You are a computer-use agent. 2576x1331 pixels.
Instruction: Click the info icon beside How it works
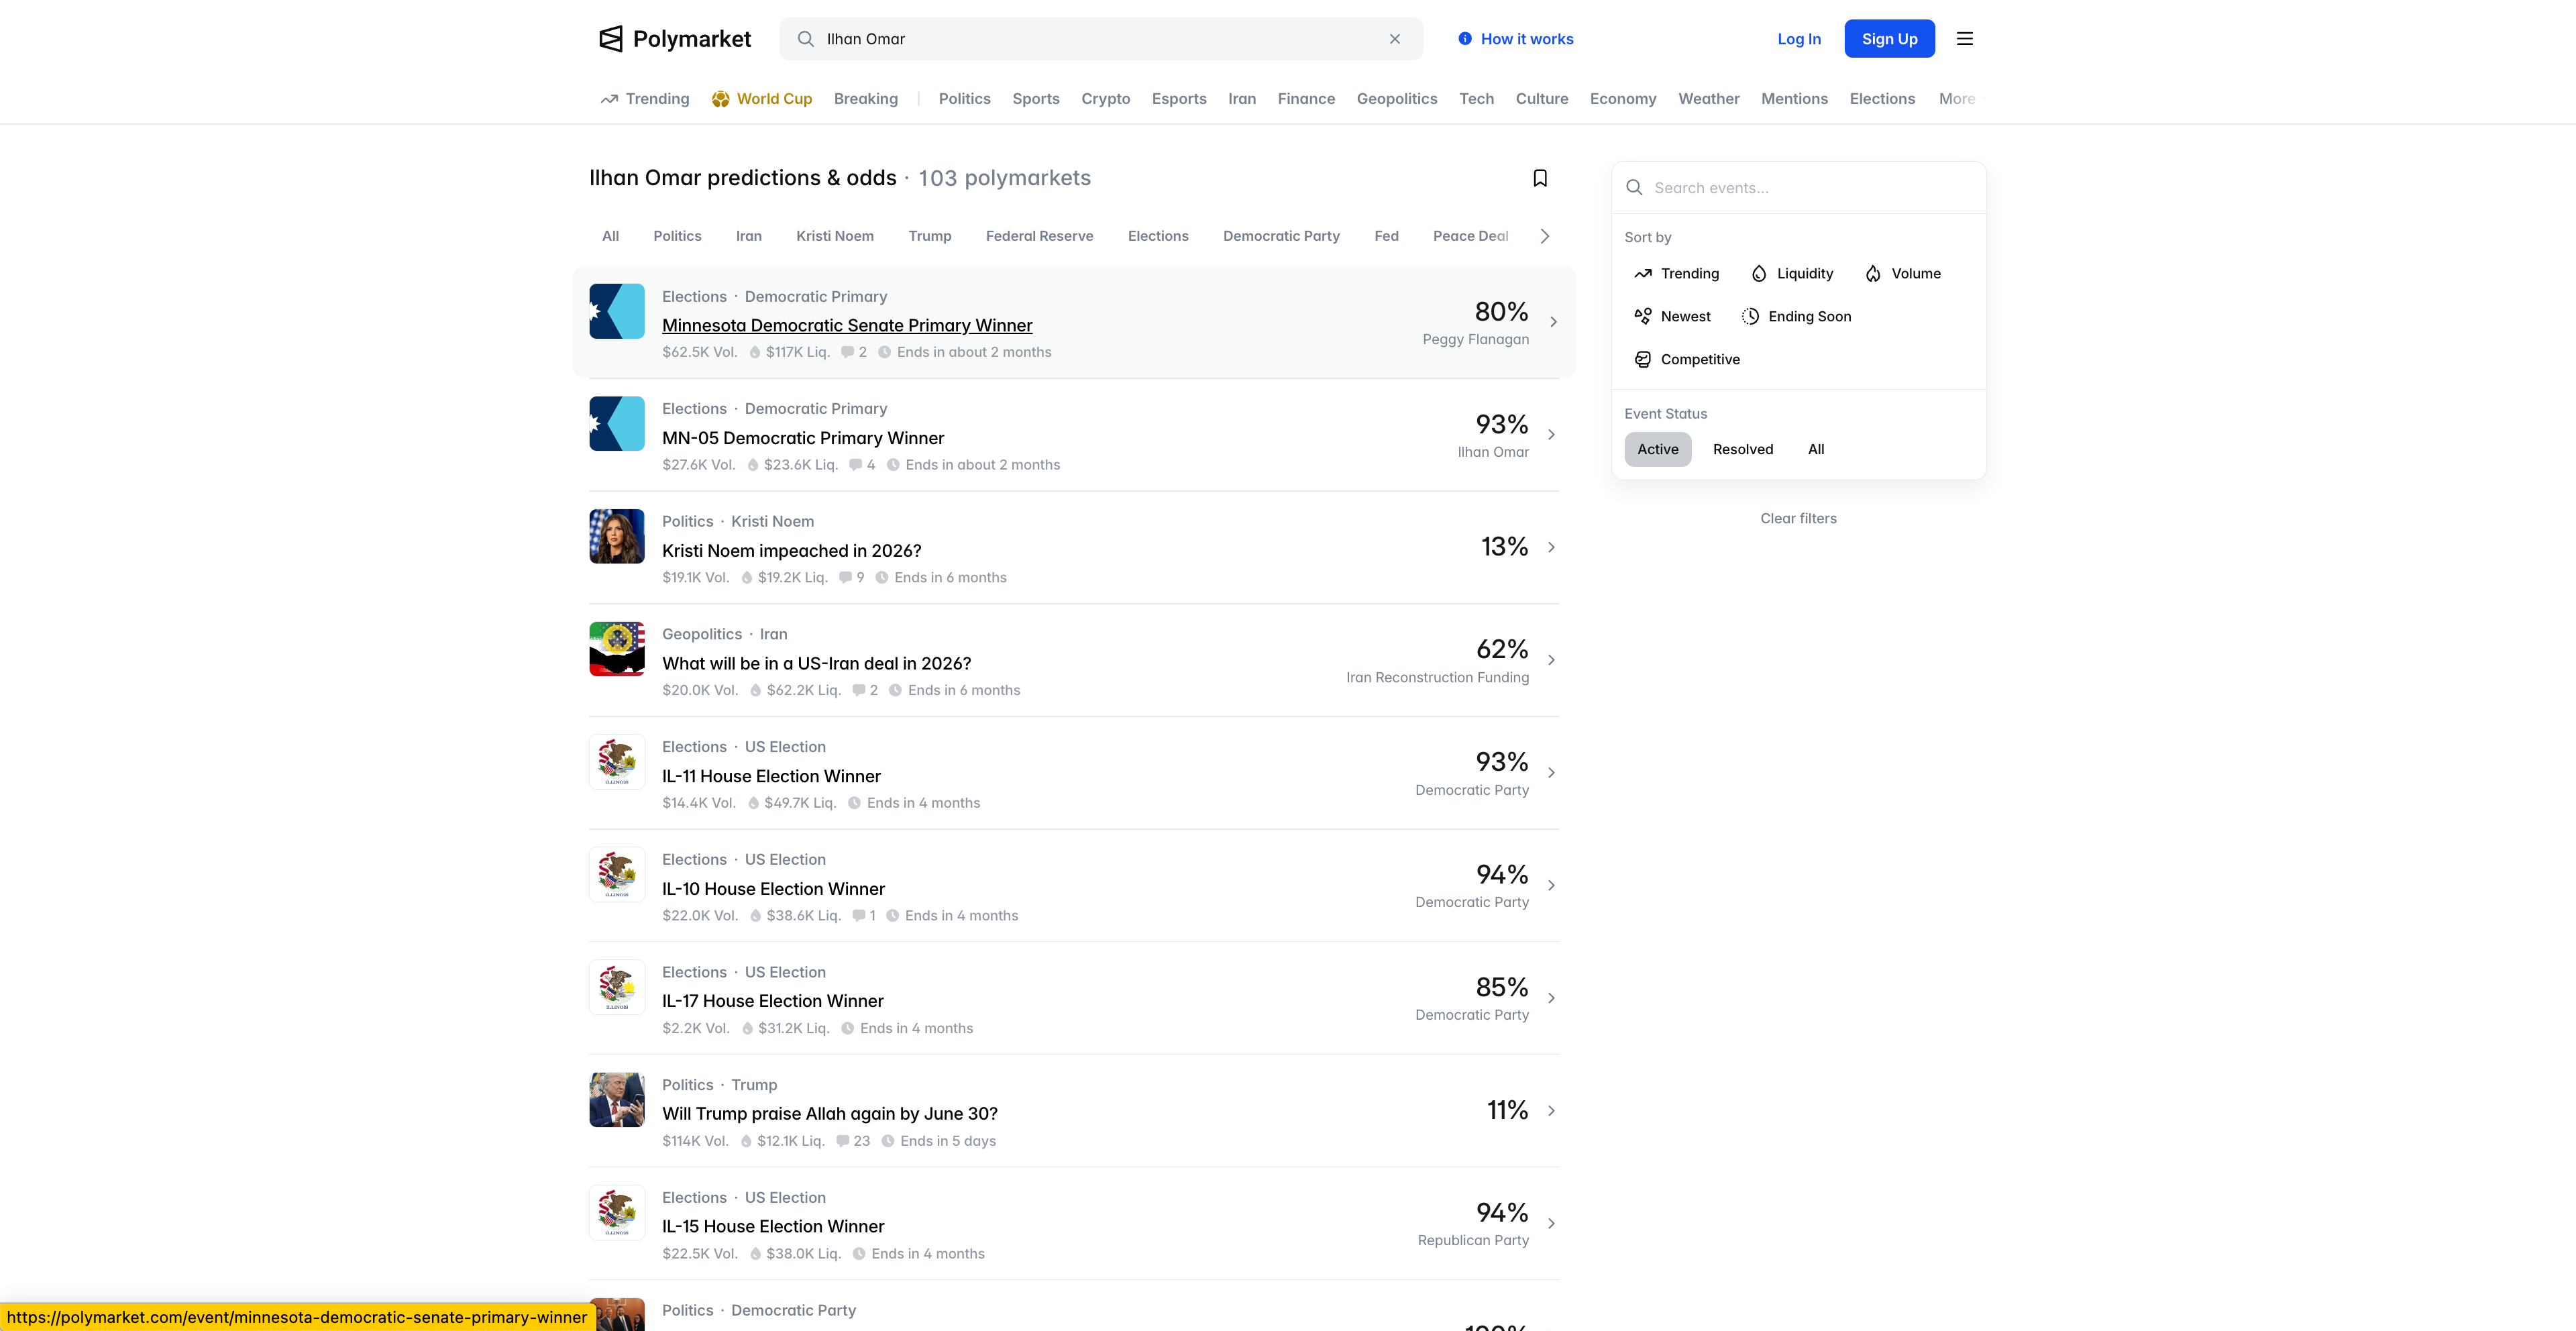click(1465, 39)
